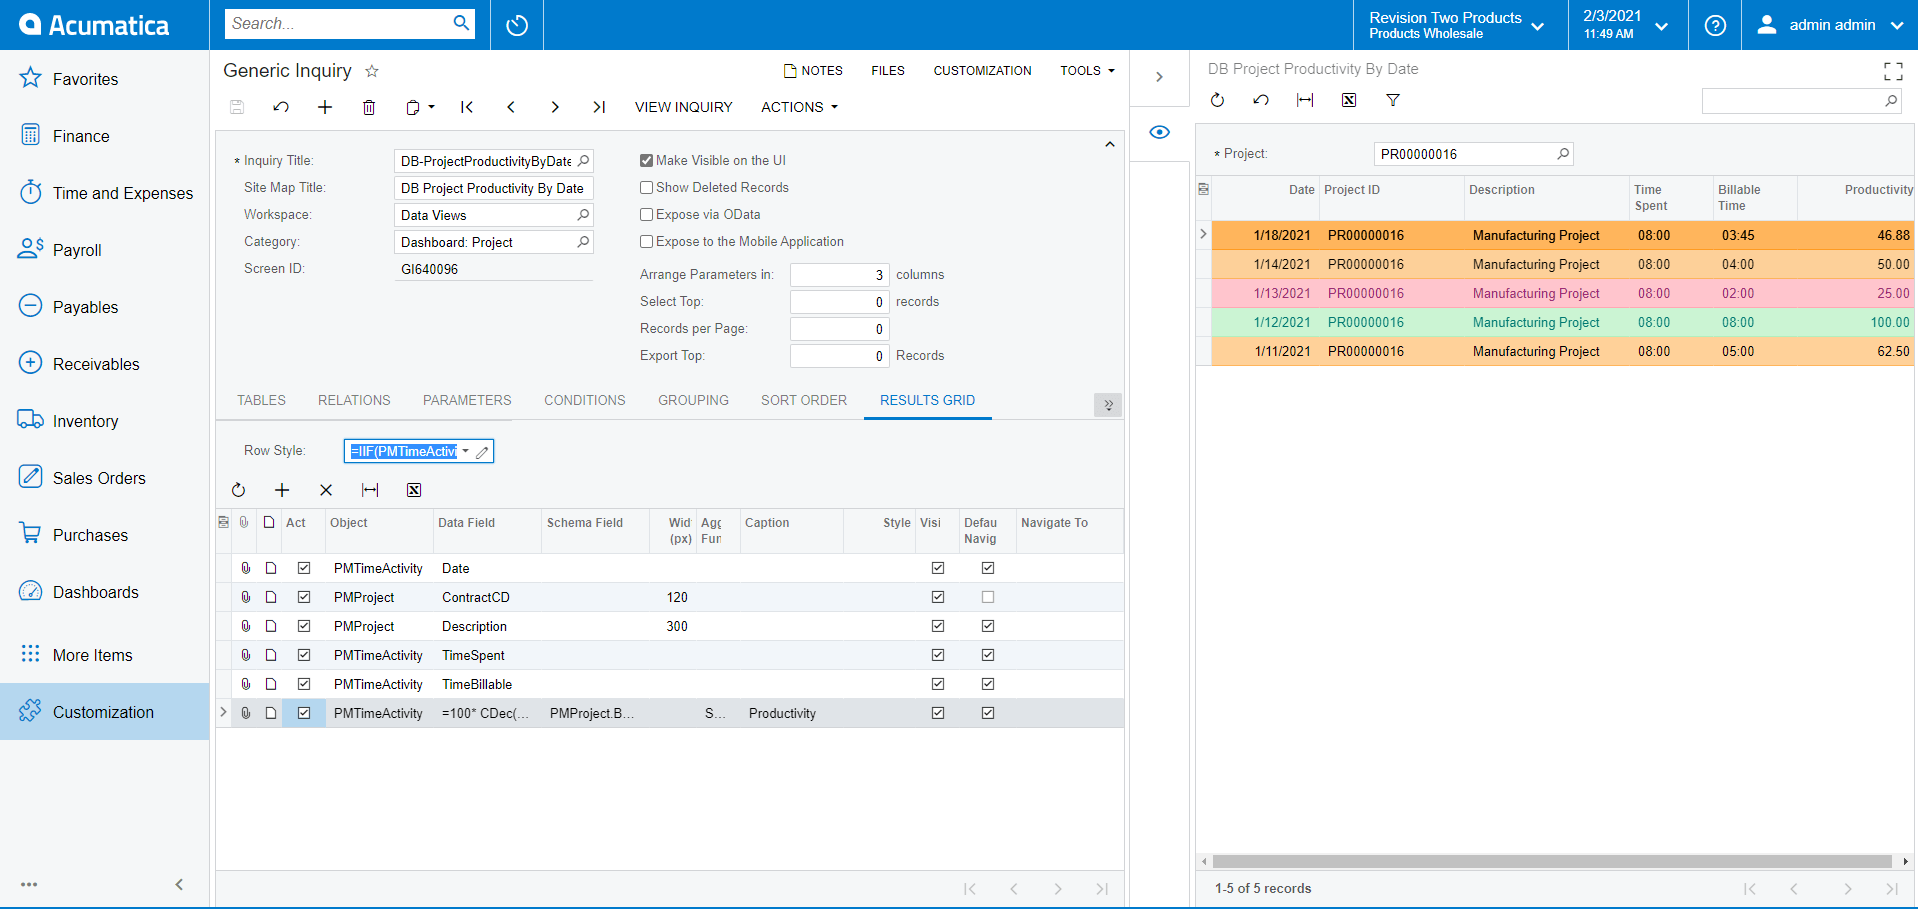The height and width of the screenshot is (909, 1918).
Task: Edit Row Style formula with pencil icon
Action: click(482, 452)
